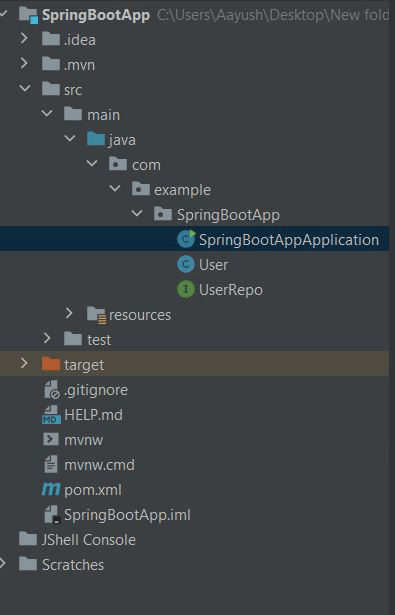Select the mvnw file name
This screenshot has height=615, width=395.
point(84,440)
